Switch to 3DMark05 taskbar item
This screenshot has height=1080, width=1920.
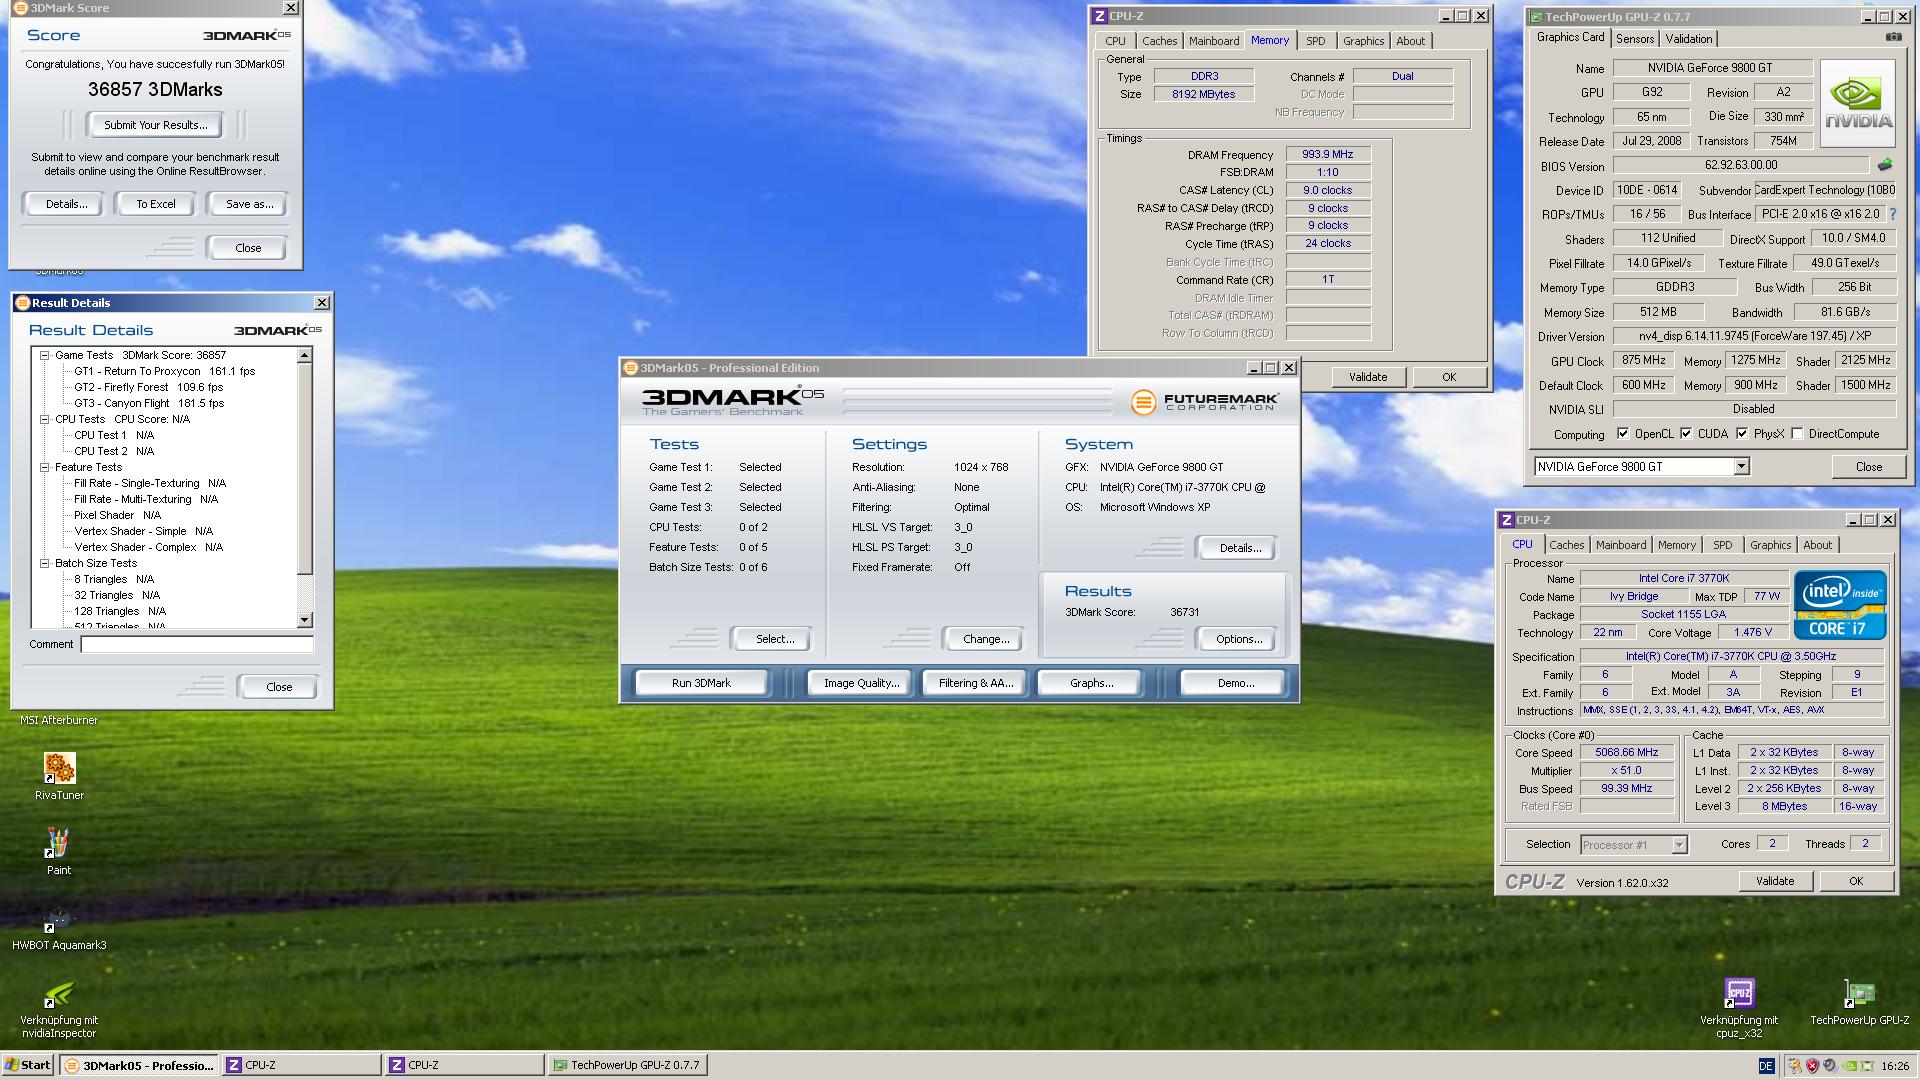coord(139,1065)
